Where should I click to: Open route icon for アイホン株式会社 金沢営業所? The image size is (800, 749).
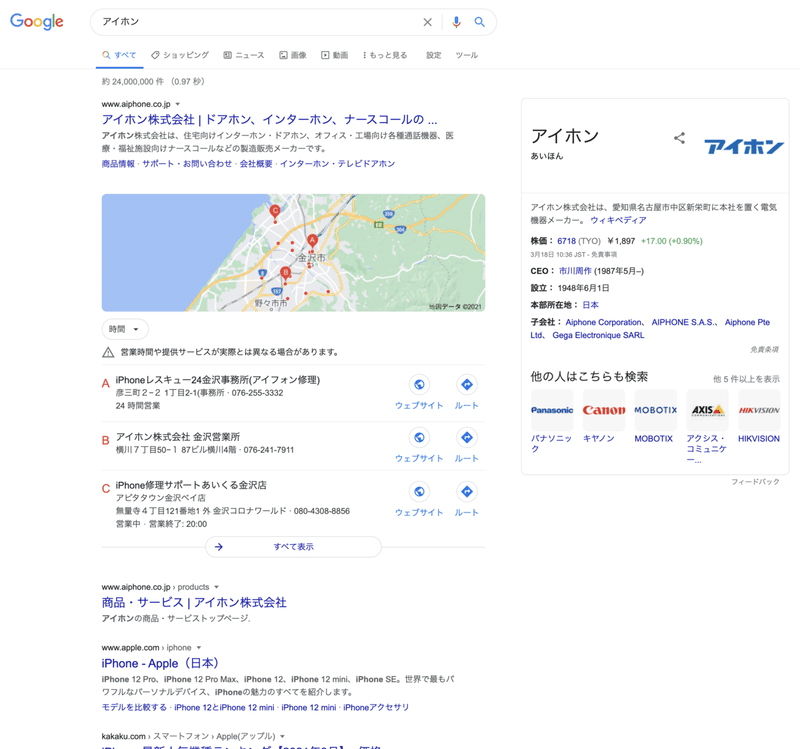coord(467,437)
